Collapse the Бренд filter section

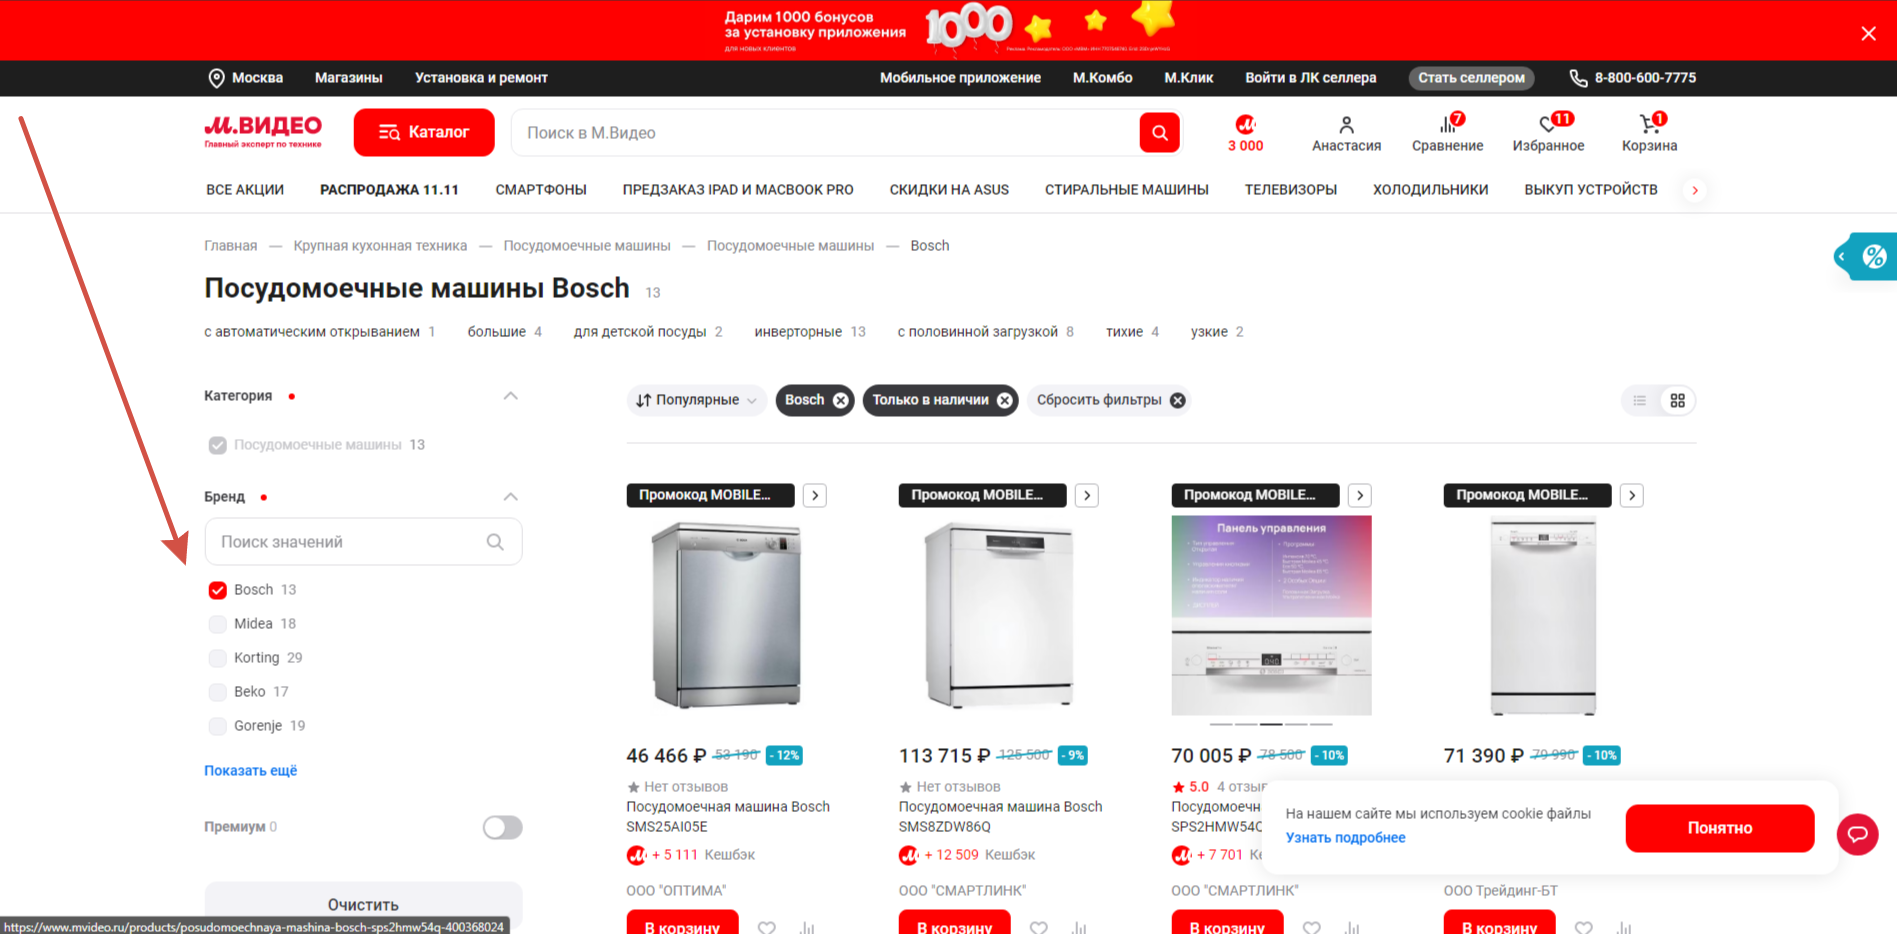pyautogui.click(x=510, y=497)
